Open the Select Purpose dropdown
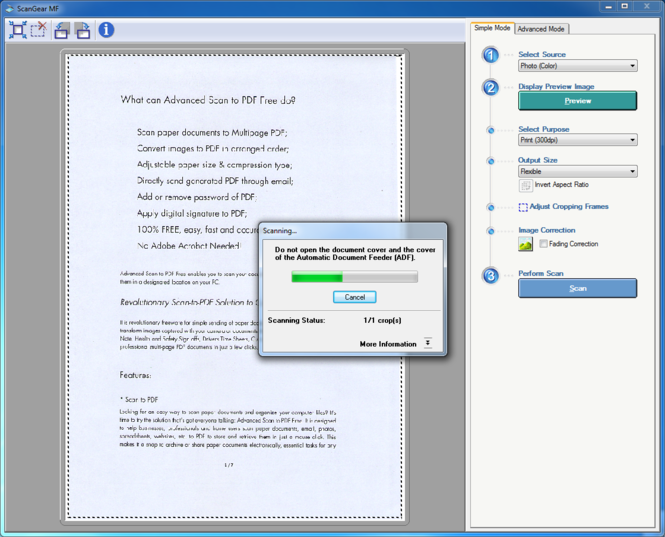 coord(578,140)
